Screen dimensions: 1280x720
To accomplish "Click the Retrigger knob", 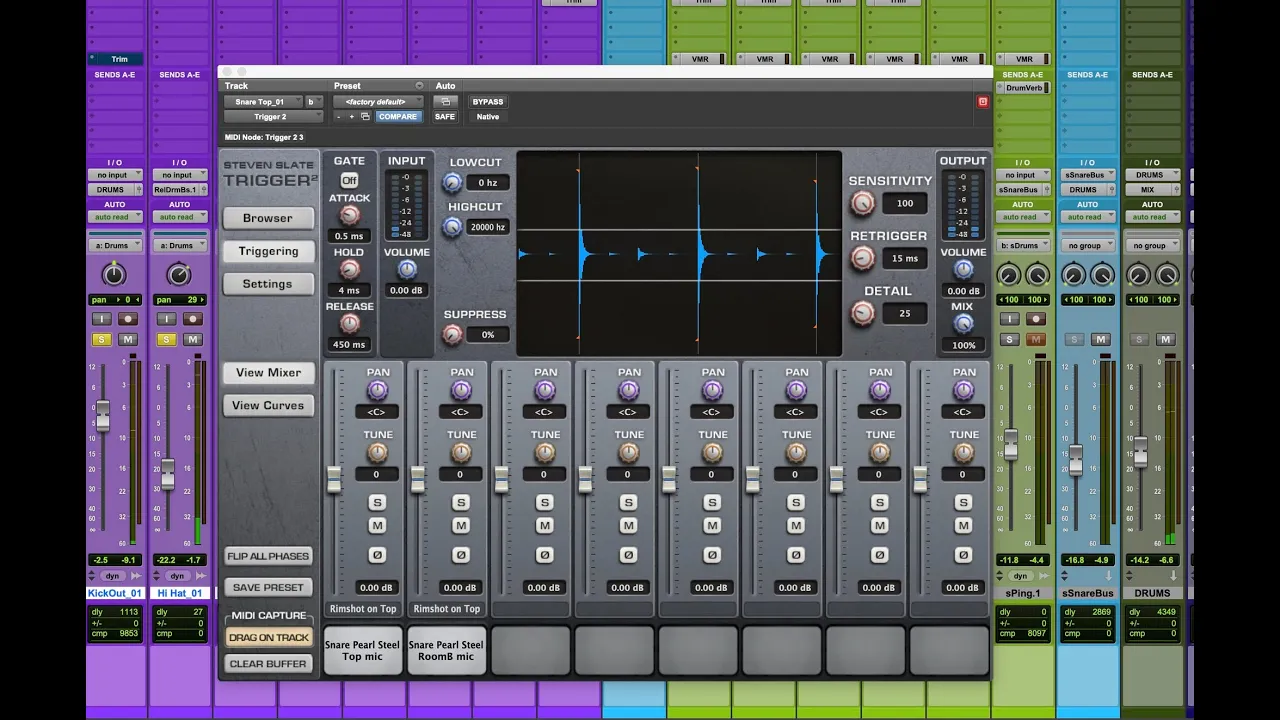I will 862,258.
